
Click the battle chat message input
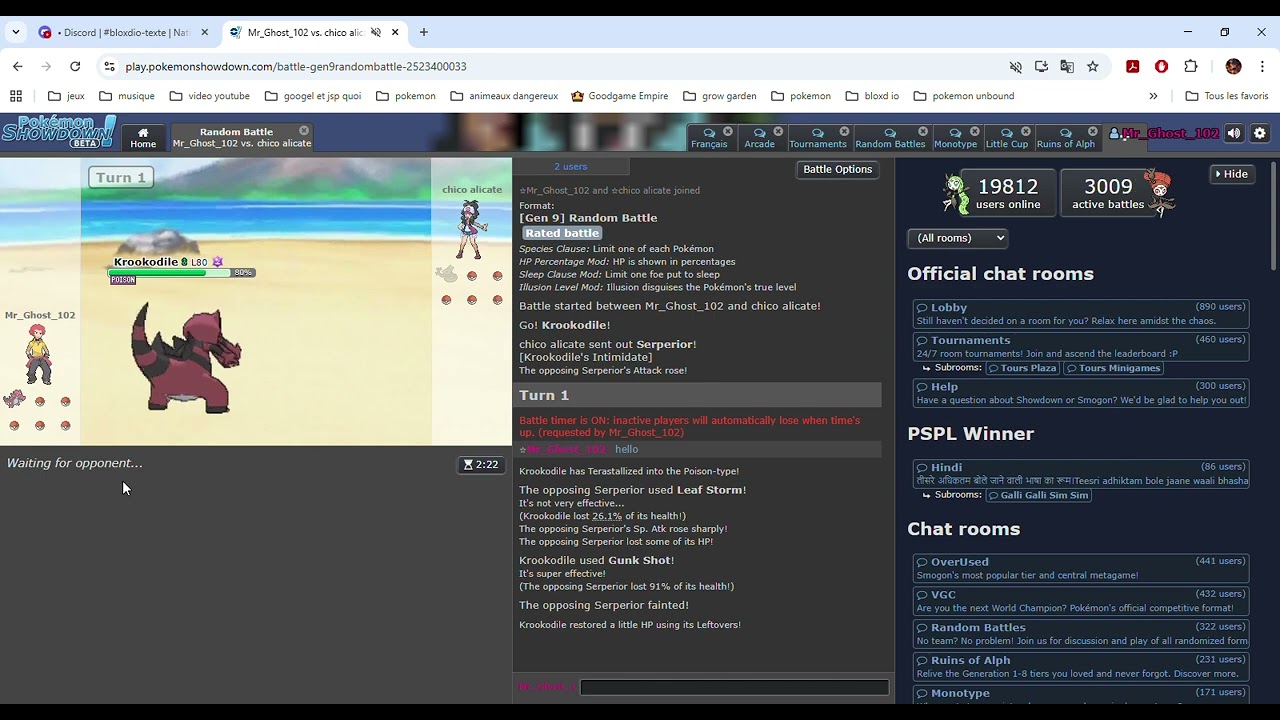point(734,687)
